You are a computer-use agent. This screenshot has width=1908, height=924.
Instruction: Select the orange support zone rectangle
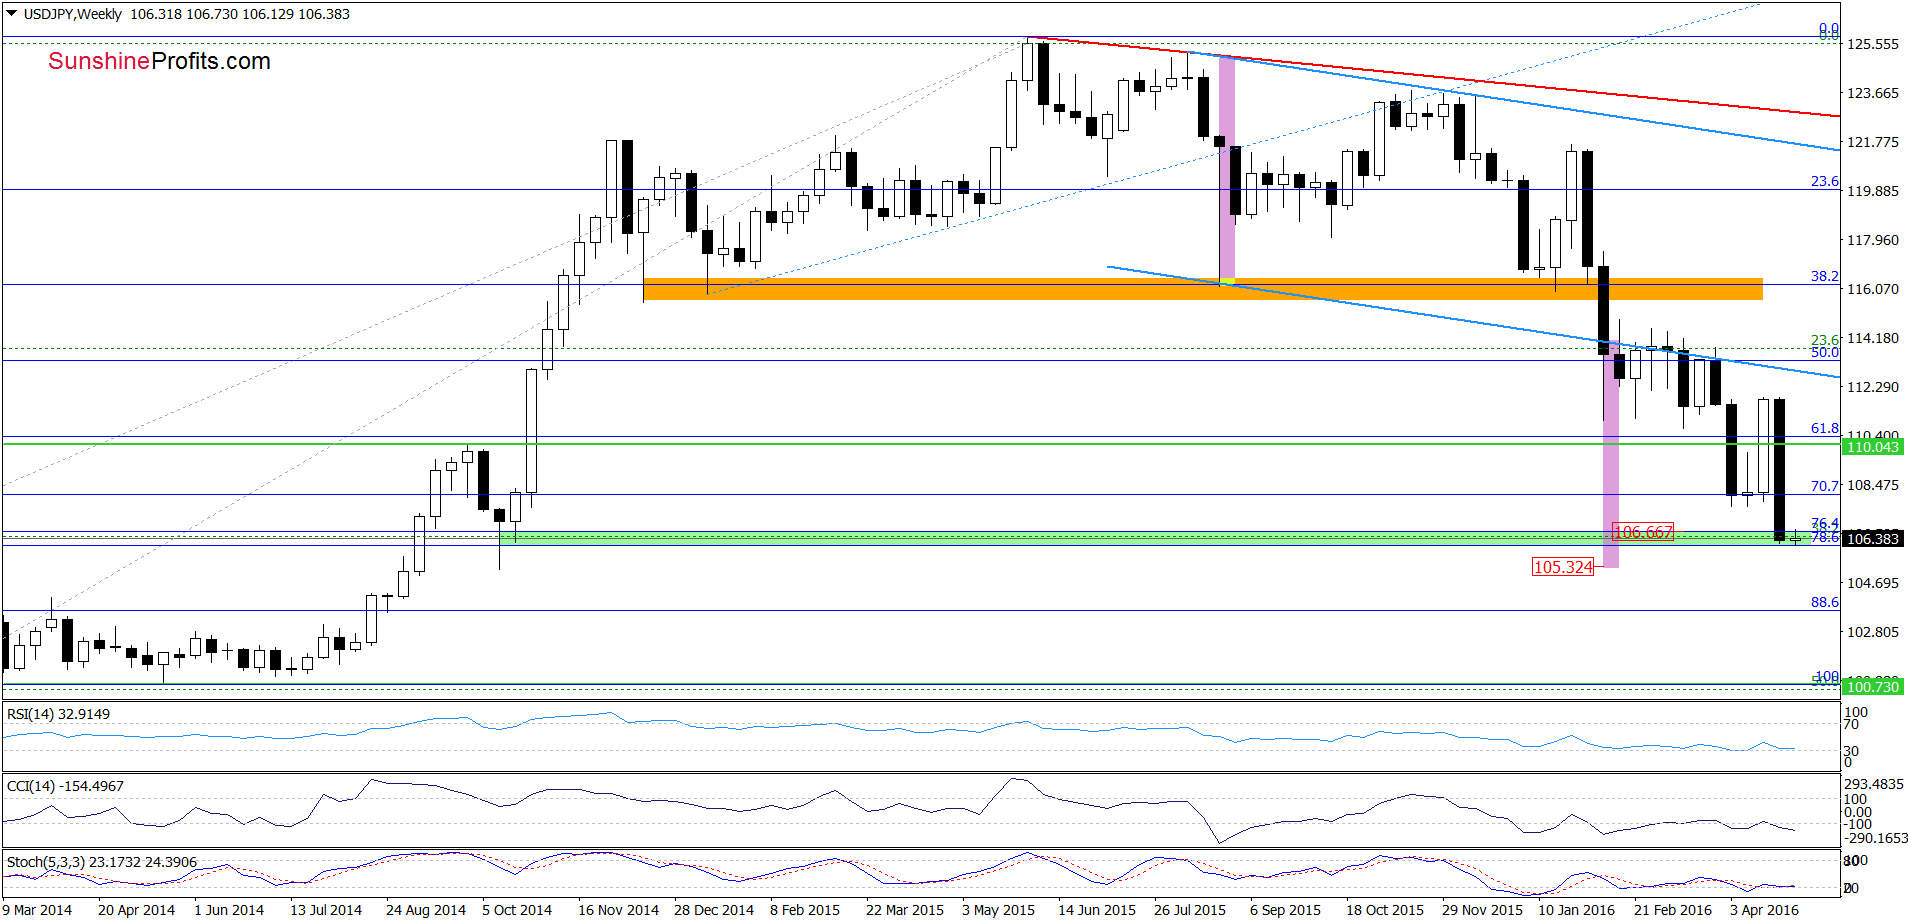1203,289
